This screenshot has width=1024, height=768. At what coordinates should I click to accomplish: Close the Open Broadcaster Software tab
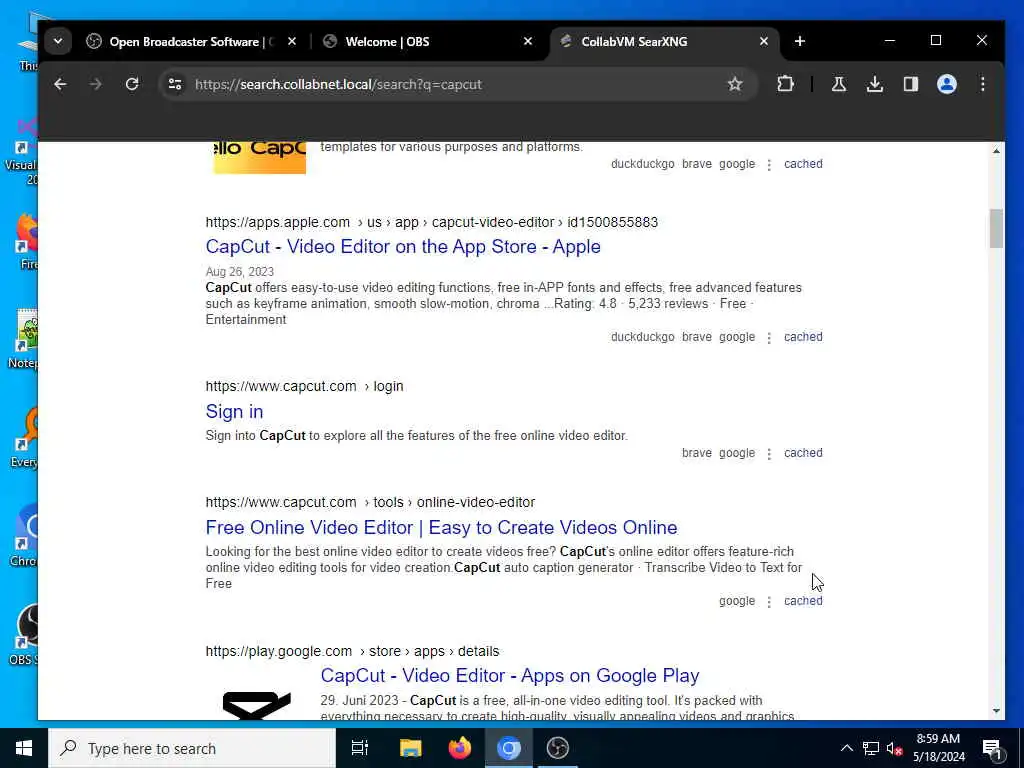pos(292,42)
